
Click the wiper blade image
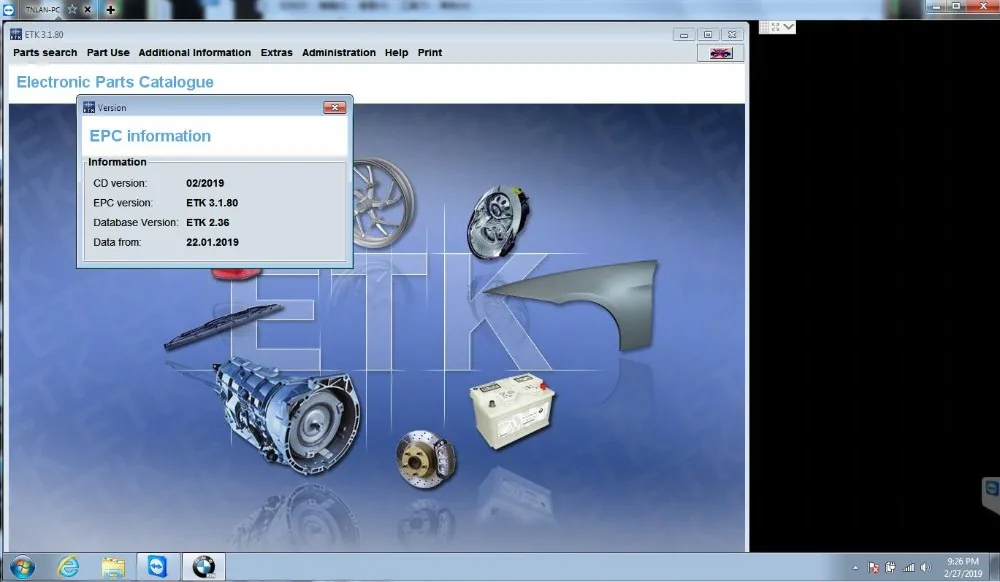(223, 326)
